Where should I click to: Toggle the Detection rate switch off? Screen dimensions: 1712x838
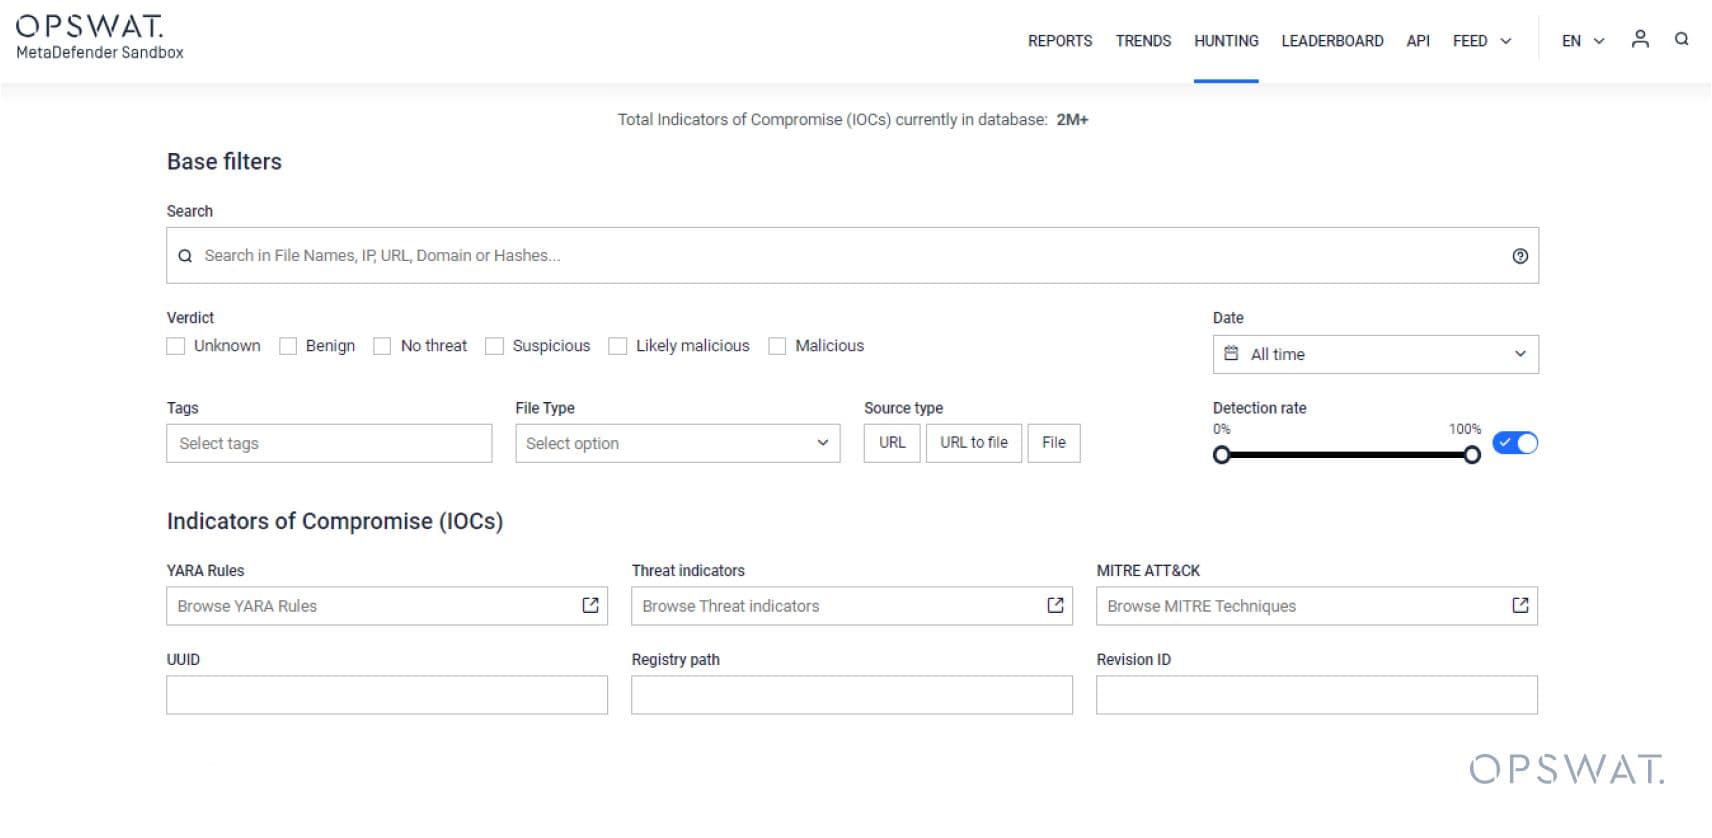coord(1515,442)
